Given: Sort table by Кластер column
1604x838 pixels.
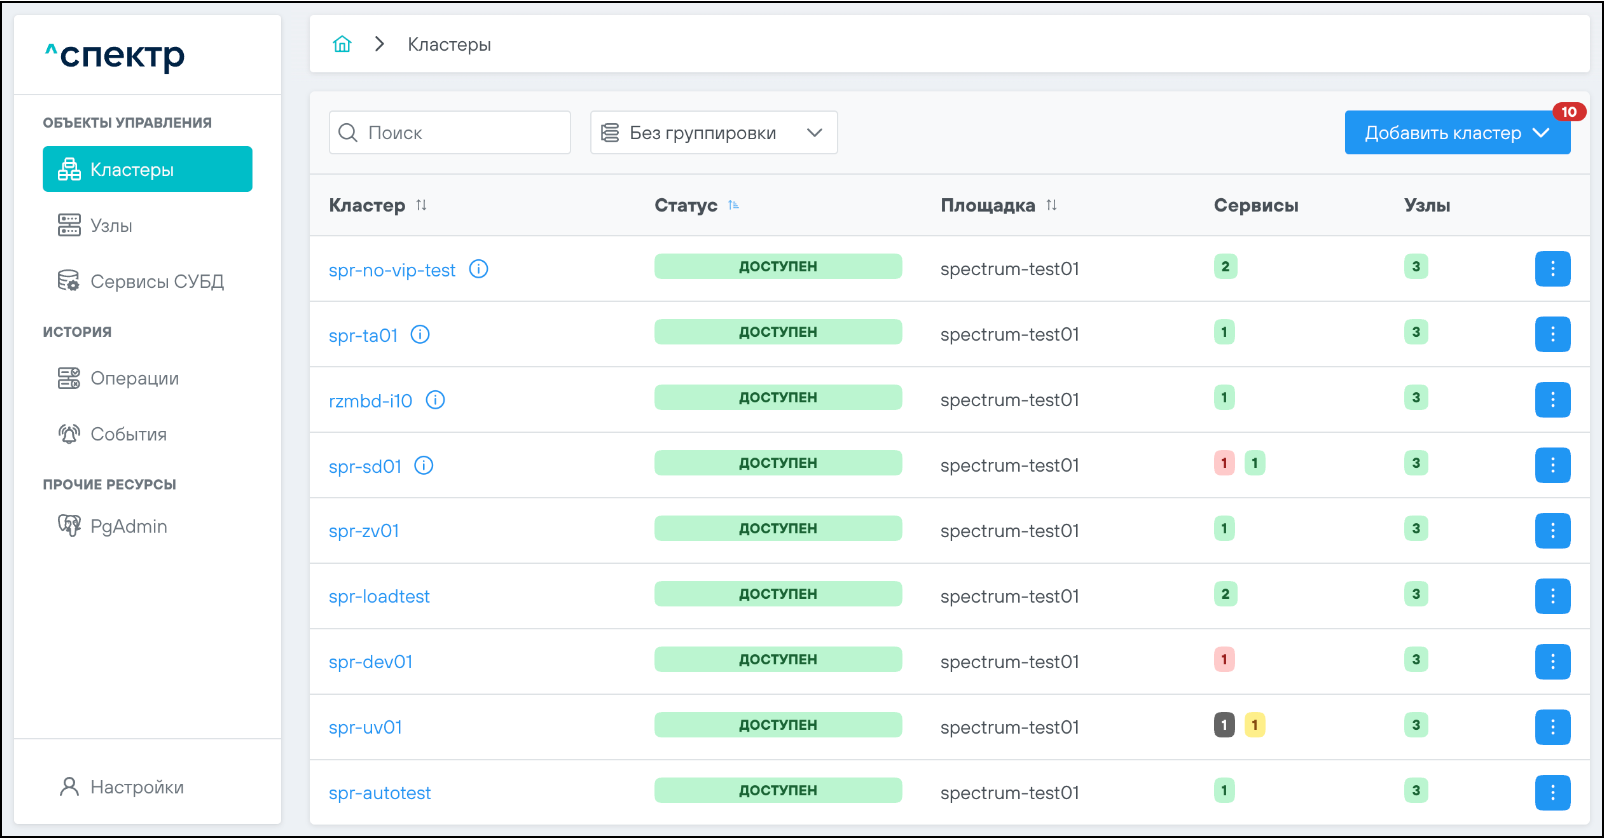Looking at the screenshot, I should click(421, 205).
